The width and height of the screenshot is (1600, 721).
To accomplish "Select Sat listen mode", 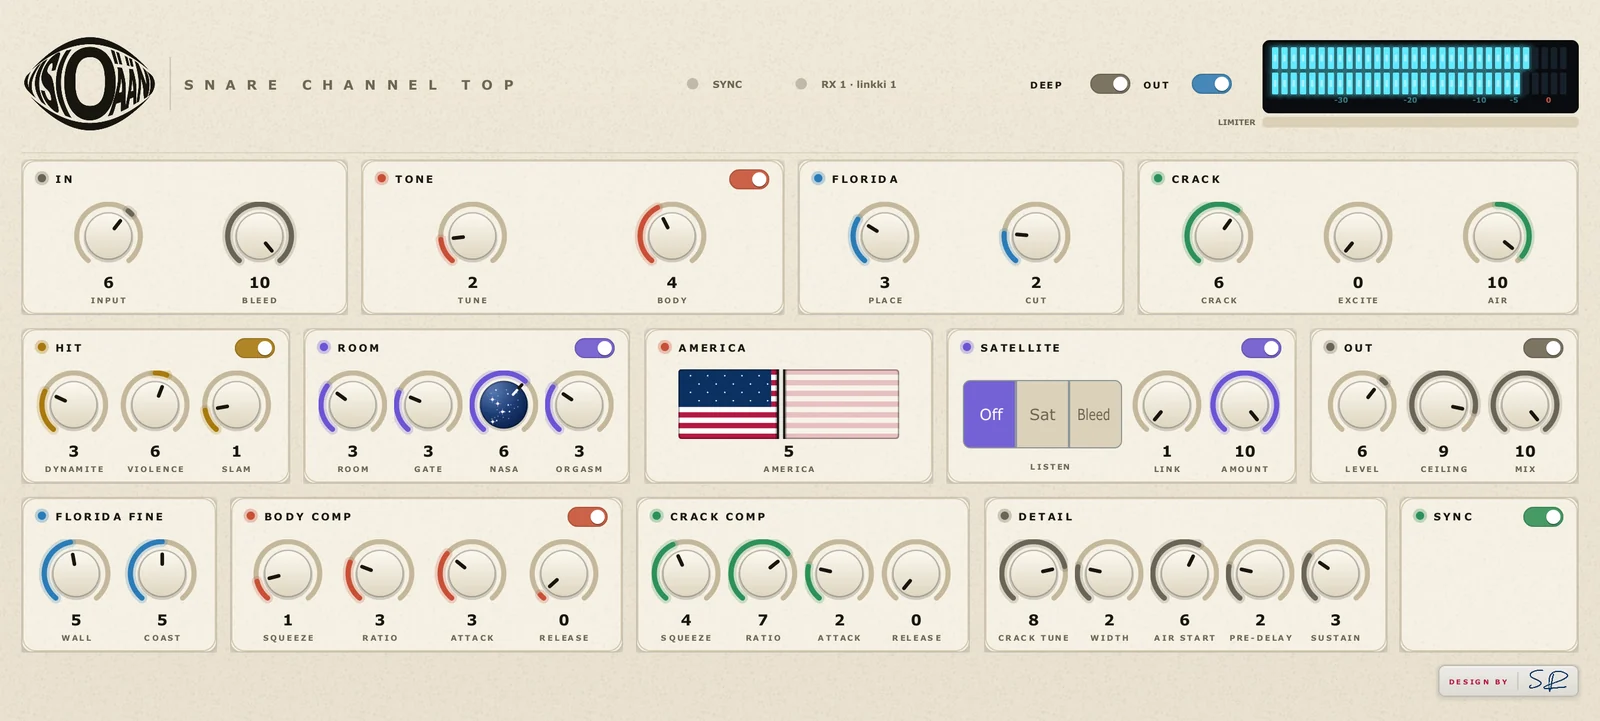I will click(1042, 414).
